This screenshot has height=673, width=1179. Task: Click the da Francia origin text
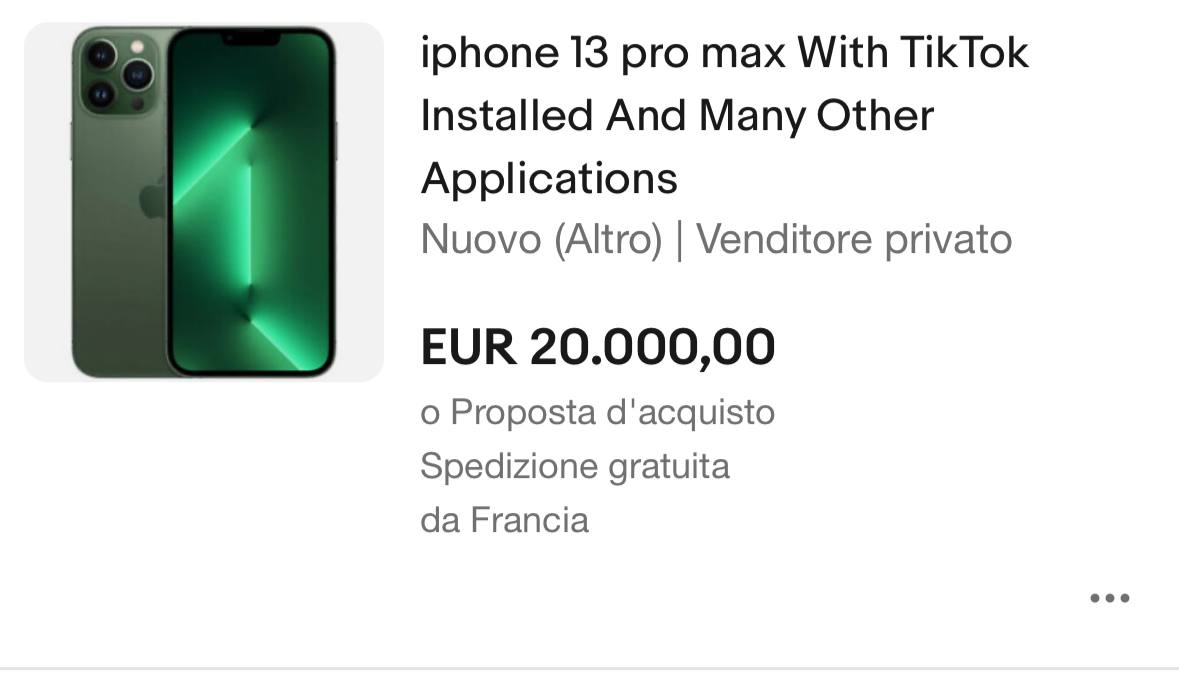(504, 520)
